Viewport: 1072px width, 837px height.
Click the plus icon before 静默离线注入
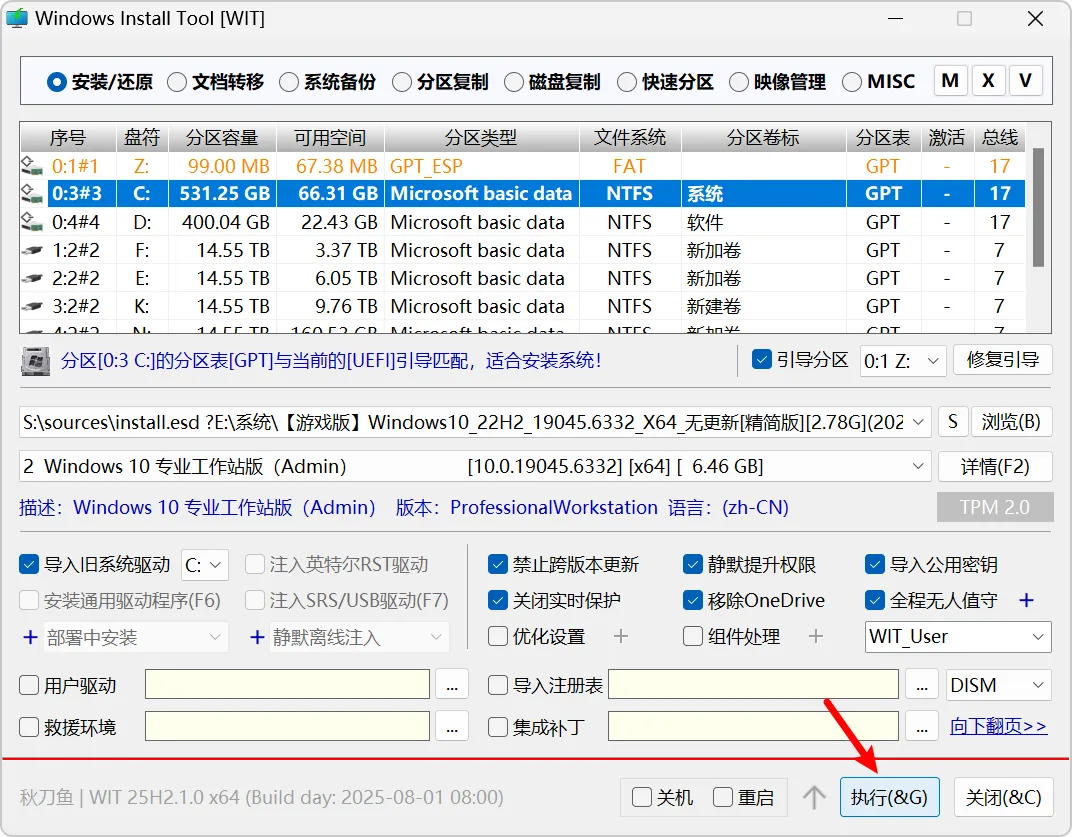257,637
